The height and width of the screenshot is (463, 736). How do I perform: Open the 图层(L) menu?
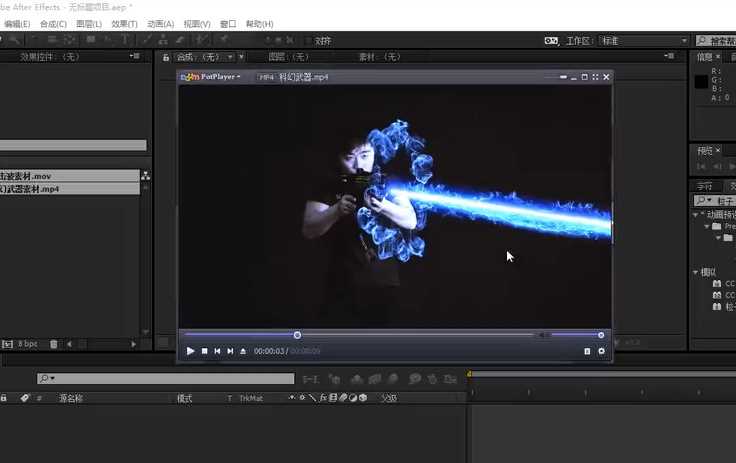coord(89,24)
